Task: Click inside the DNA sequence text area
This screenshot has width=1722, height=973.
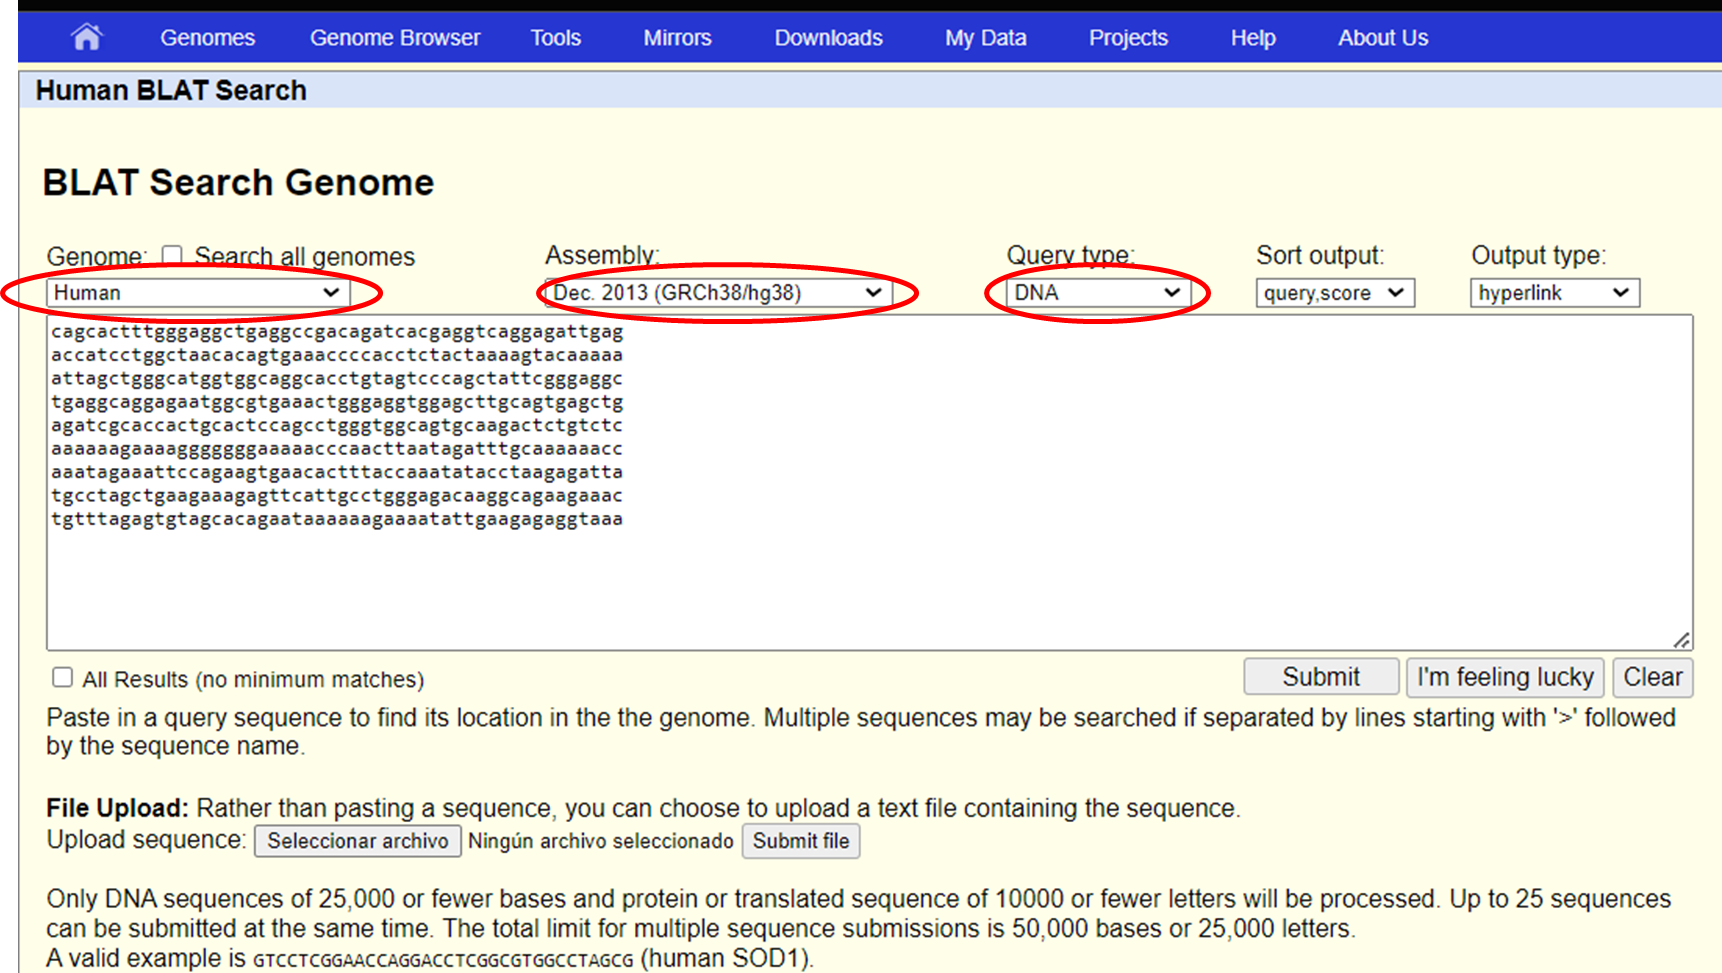Action: pyautogui.click(x=868, y=580)
